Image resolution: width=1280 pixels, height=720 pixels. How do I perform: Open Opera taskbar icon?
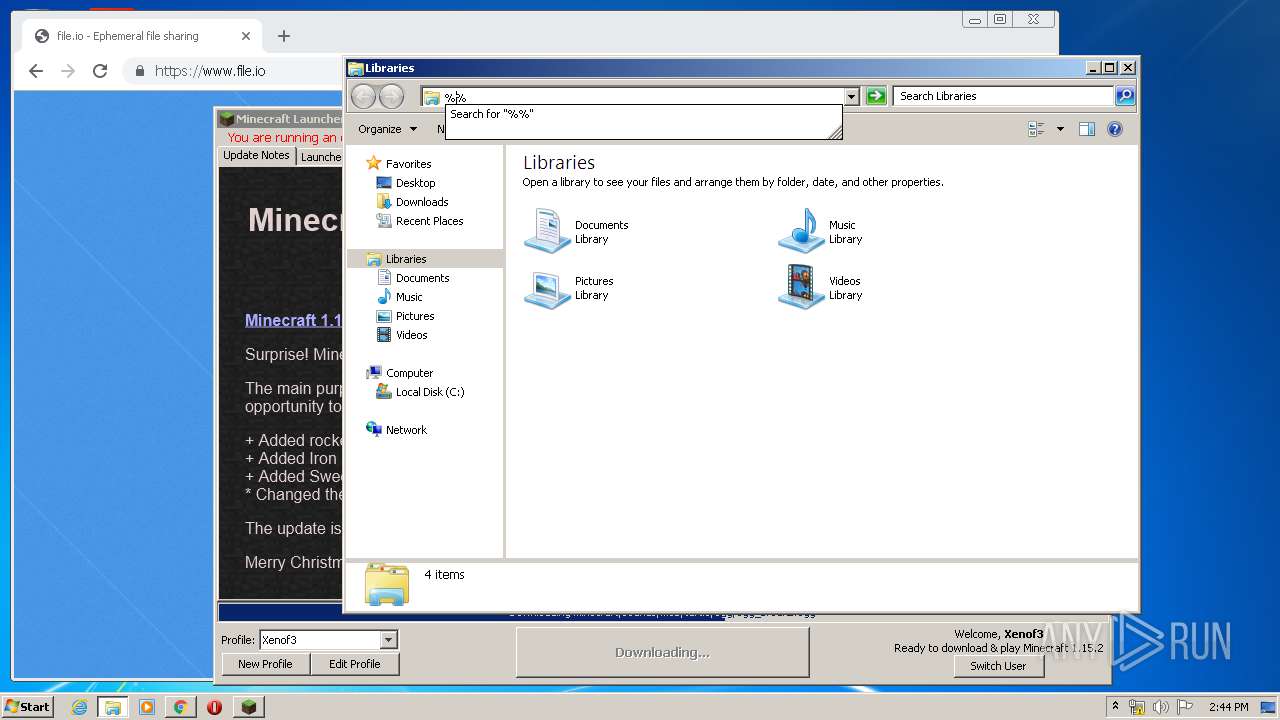[214, 707]
